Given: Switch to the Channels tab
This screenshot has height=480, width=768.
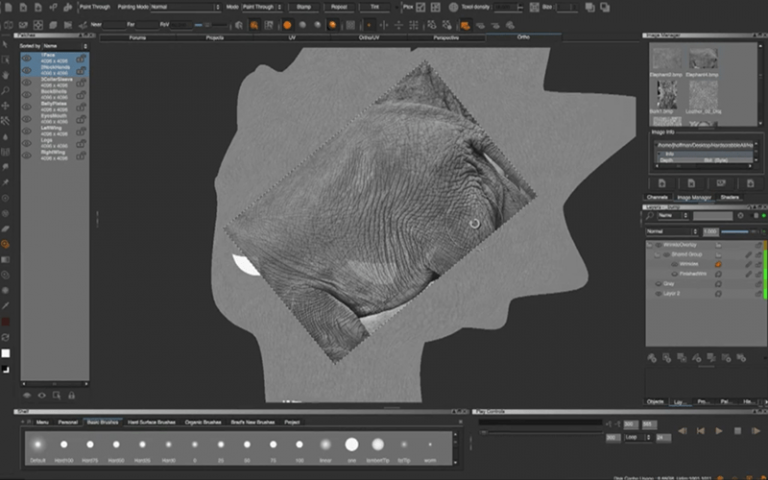Looking at the screenshot, I should [657, 197].
